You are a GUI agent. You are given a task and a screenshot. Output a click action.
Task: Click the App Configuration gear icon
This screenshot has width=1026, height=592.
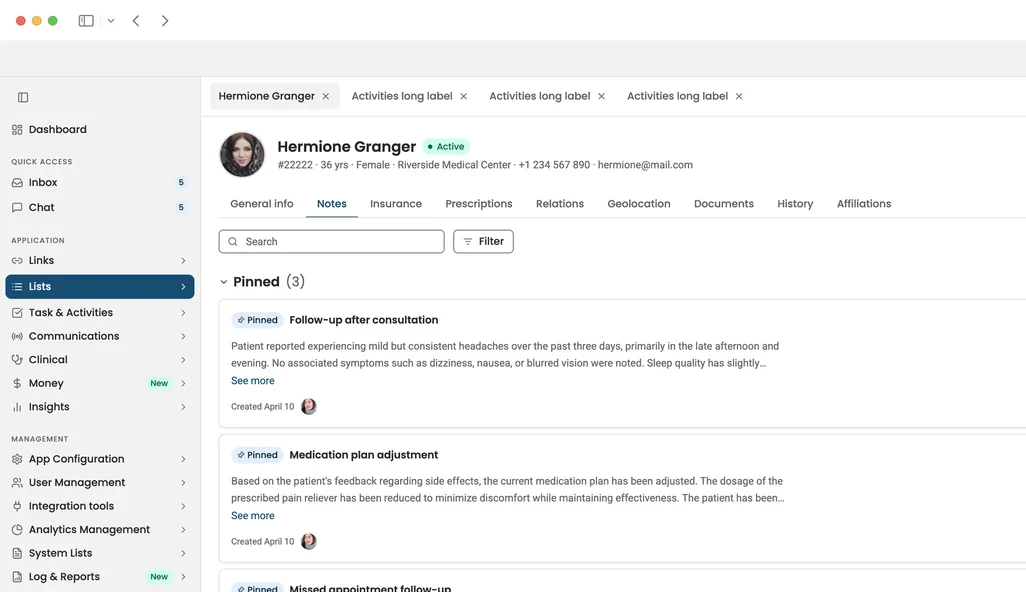click(17, 459)
